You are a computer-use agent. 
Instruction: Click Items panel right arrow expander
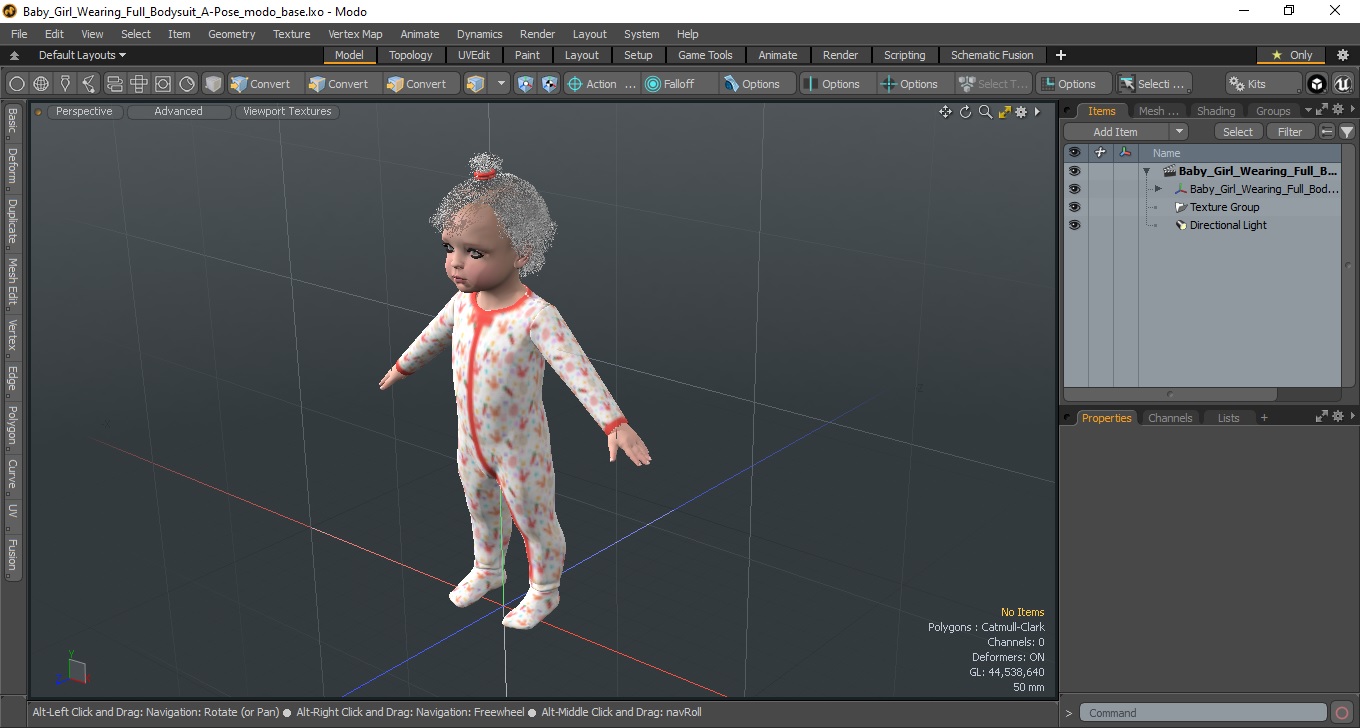click(1353, 110)
